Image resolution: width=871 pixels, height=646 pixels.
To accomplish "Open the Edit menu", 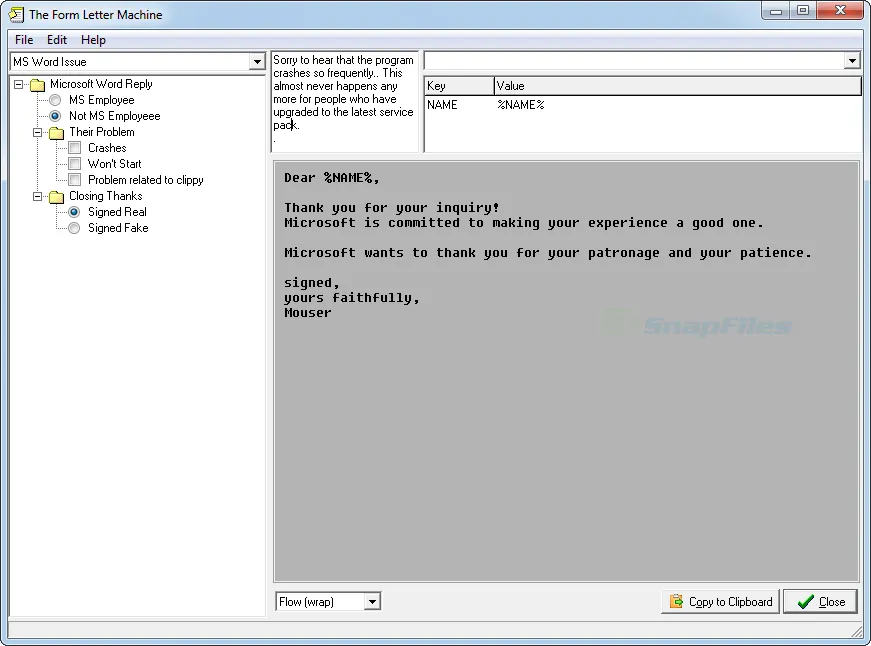I will pos(57,40).
